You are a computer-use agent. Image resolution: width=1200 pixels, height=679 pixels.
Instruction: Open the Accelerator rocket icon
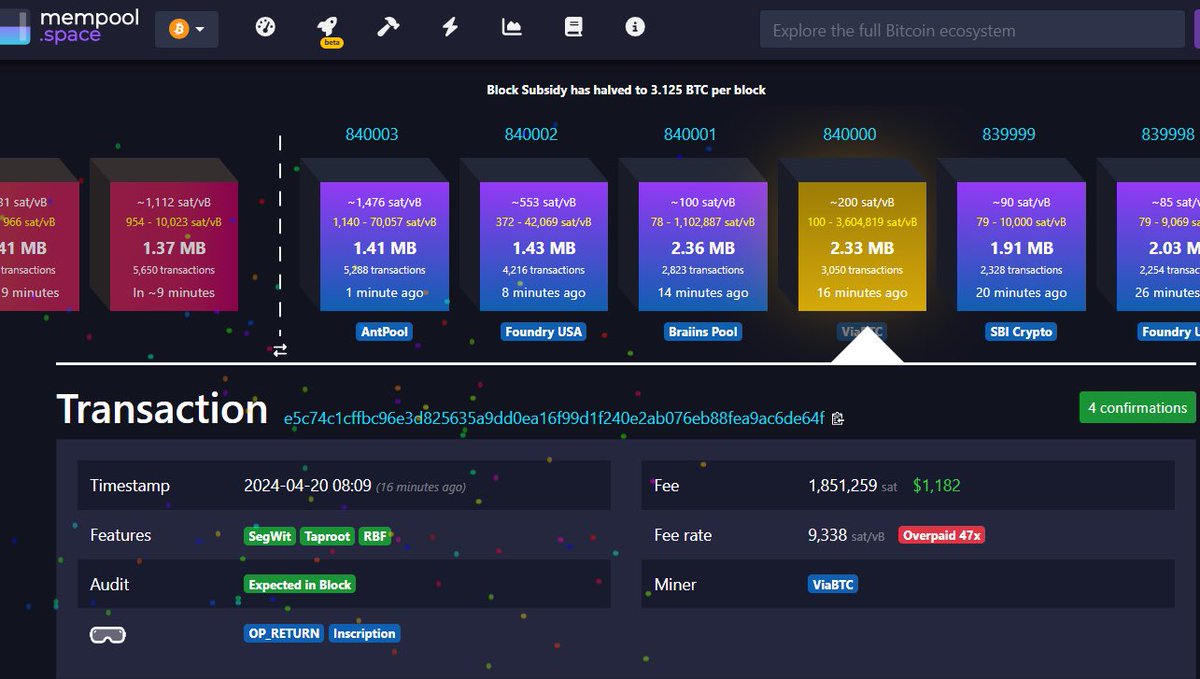[x=327, y=29]
